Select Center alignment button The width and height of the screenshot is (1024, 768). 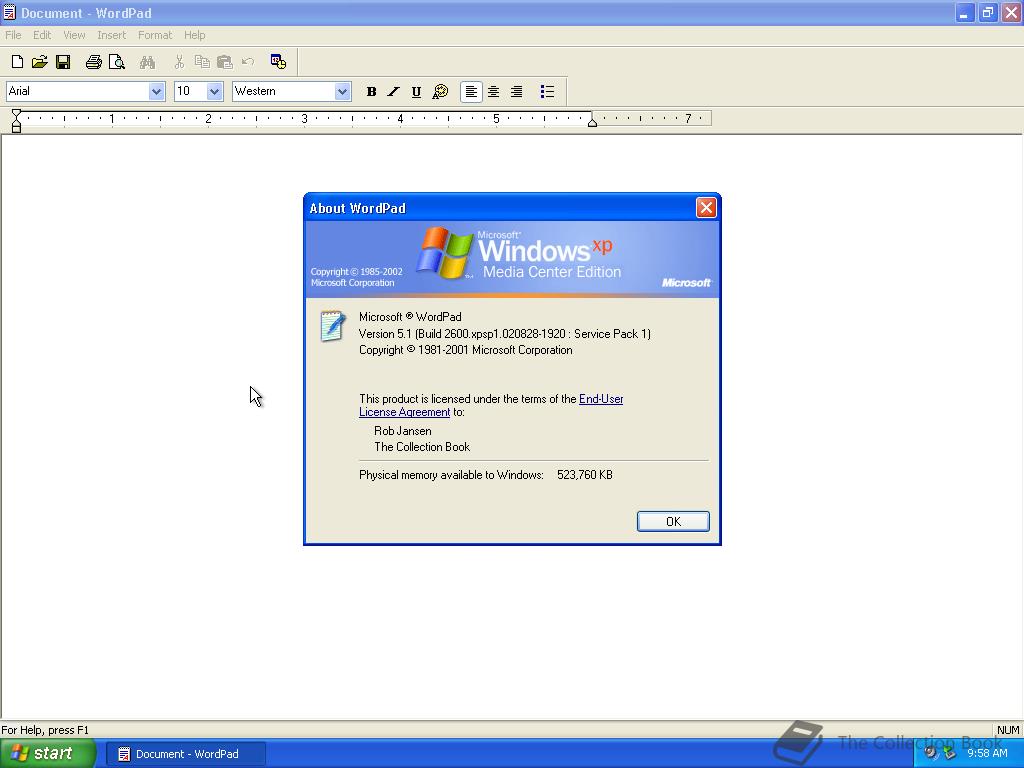tap(494, 91)
